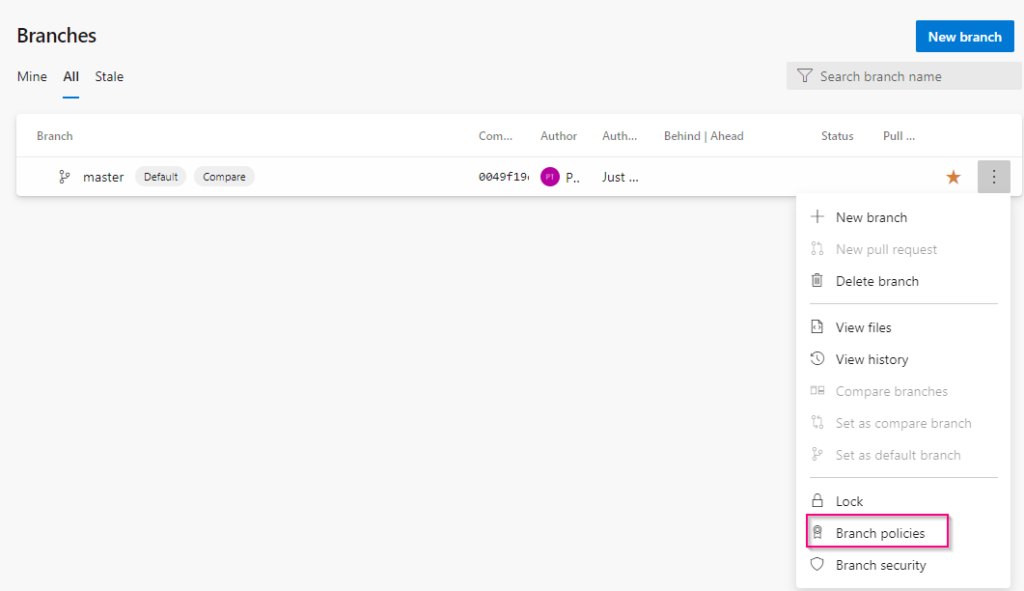Click the trash icon next to Delete branch

[817, 281]
